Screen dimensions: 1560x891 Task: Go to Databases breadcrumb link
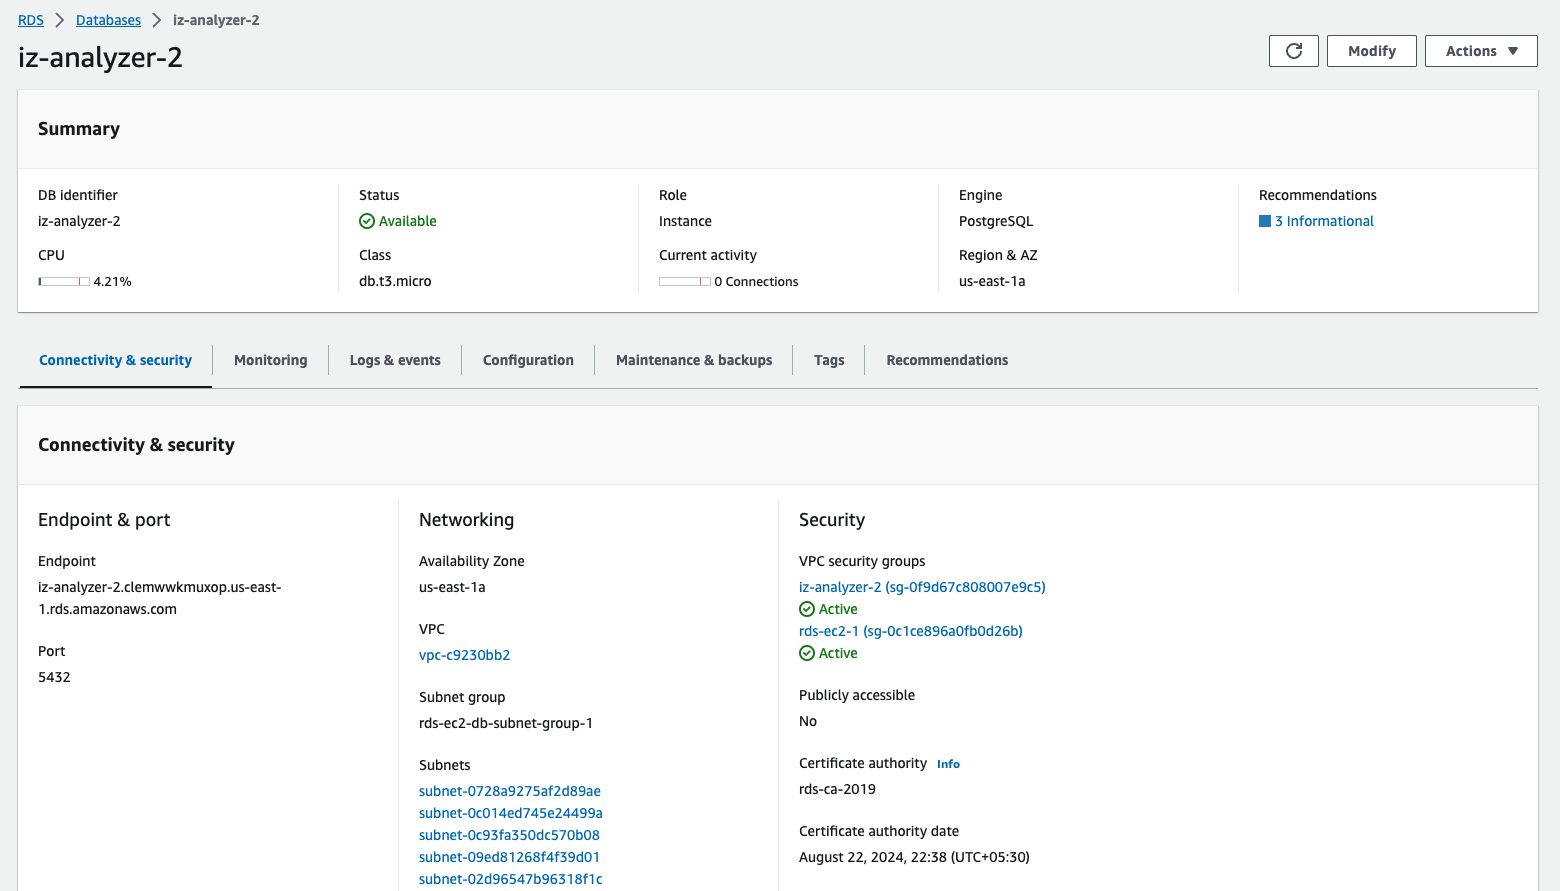[108, 20]
